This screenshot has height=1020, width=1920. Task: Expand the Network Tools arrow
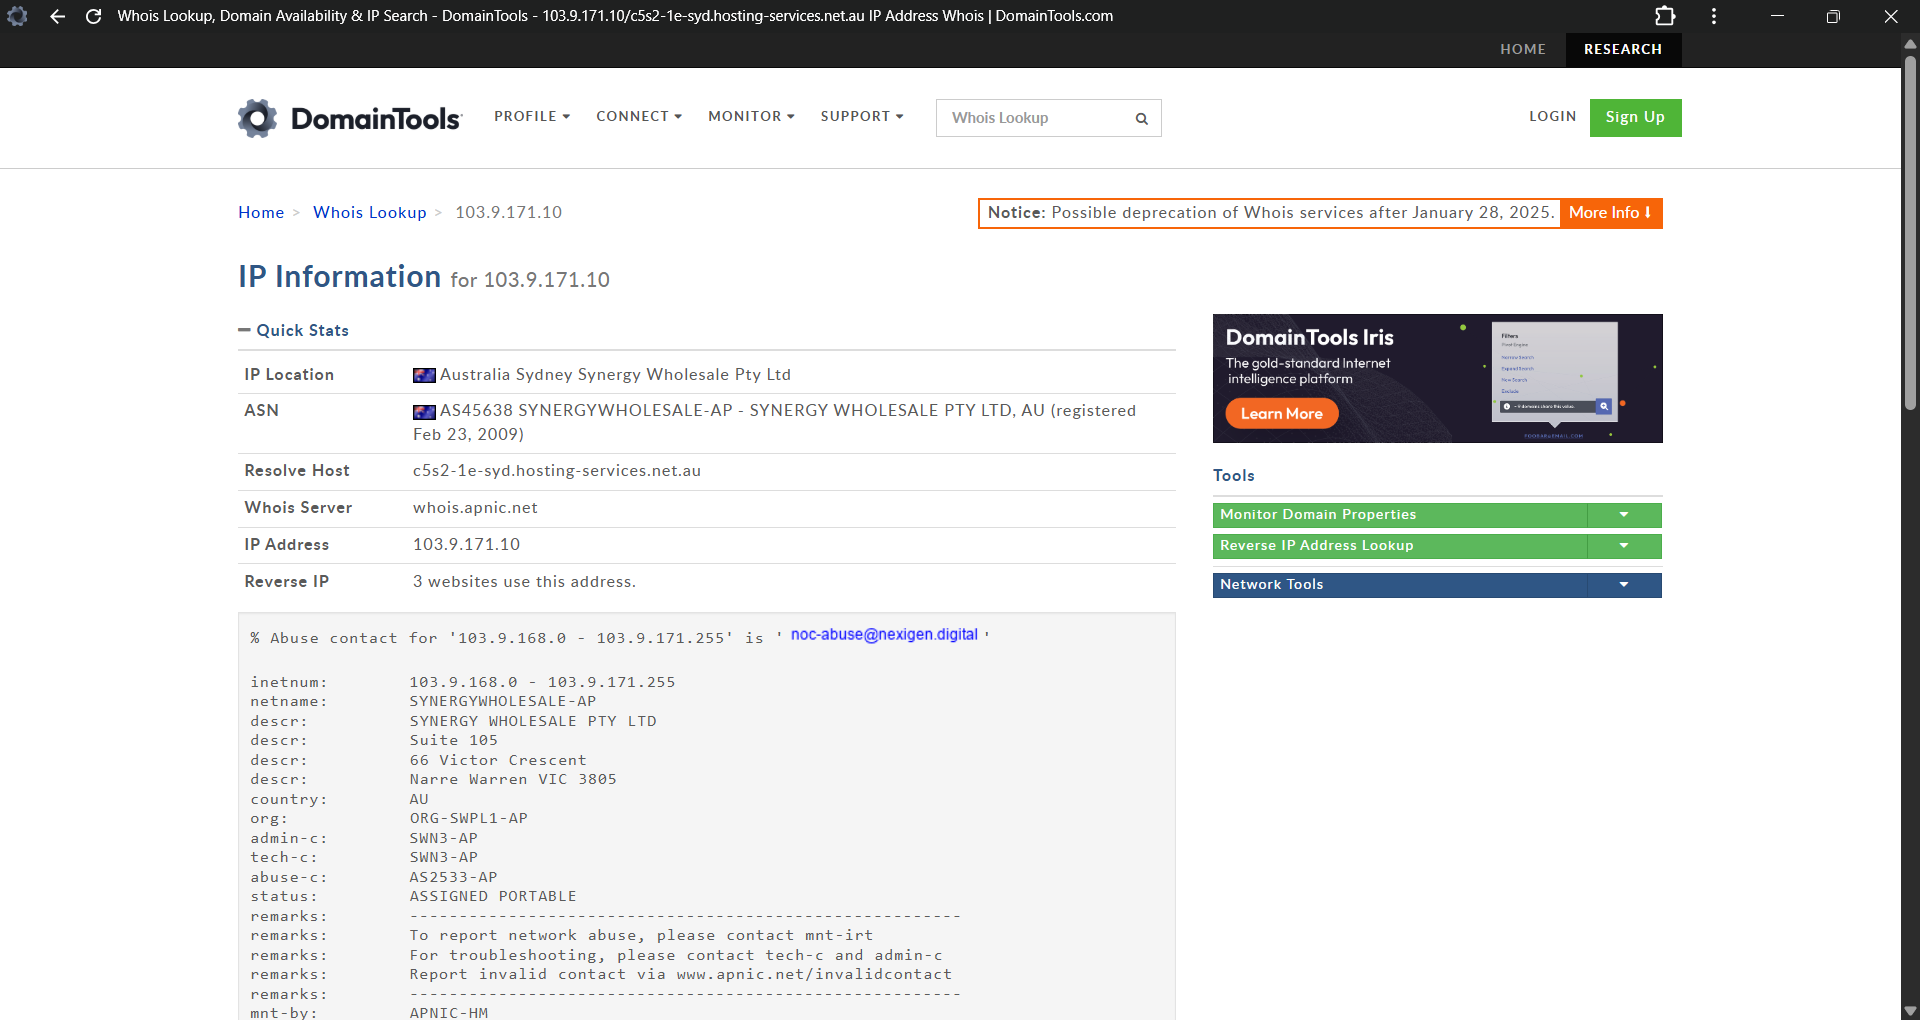(1624, 585)
